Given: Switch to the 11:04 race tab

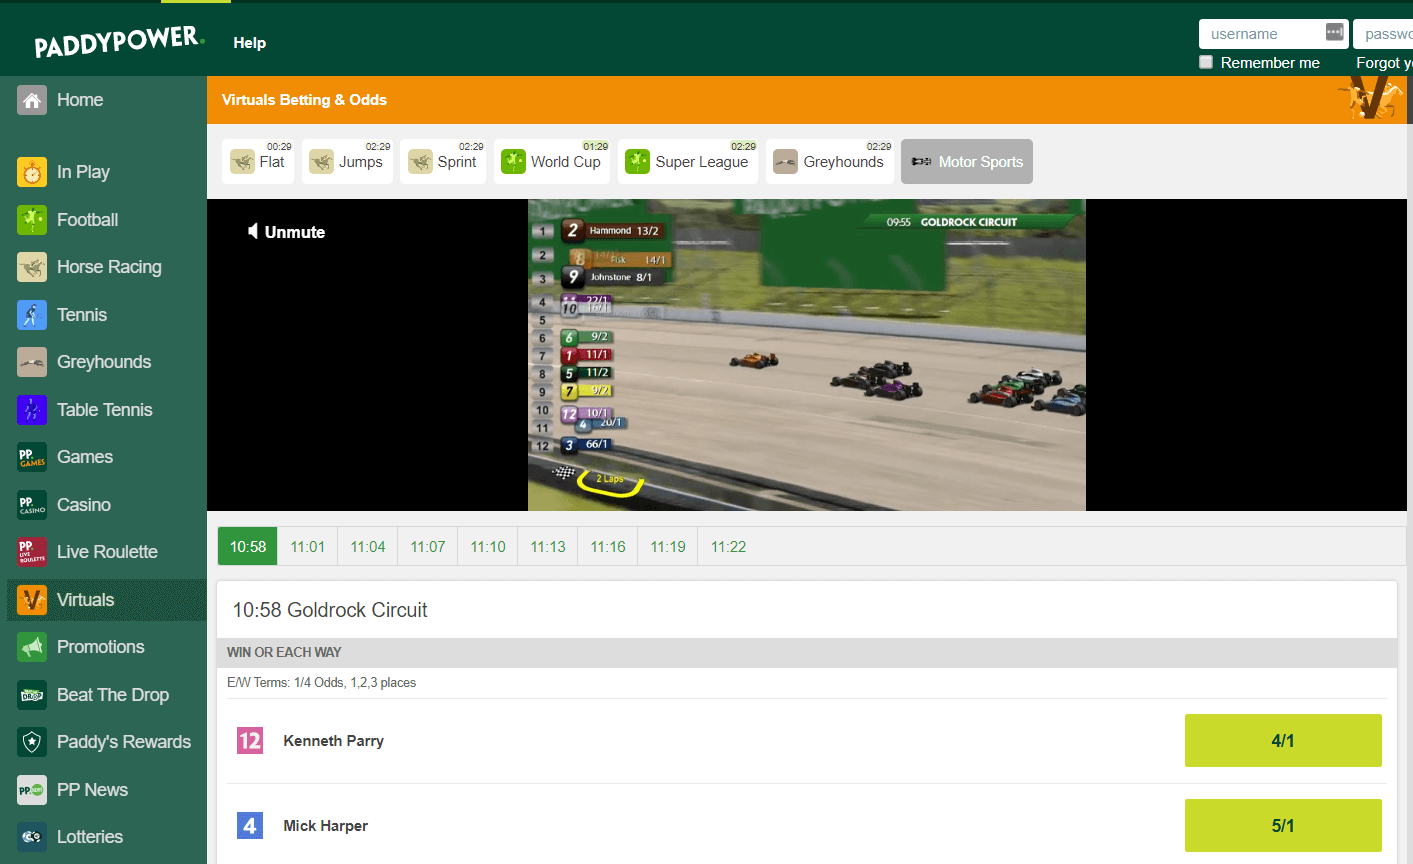Looking at the screenshot, I should [x=368, y=547].
